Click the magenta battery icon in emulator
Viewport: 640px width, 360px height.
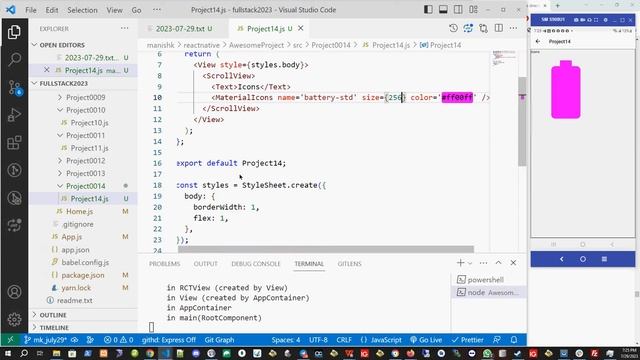coord(566,89)
